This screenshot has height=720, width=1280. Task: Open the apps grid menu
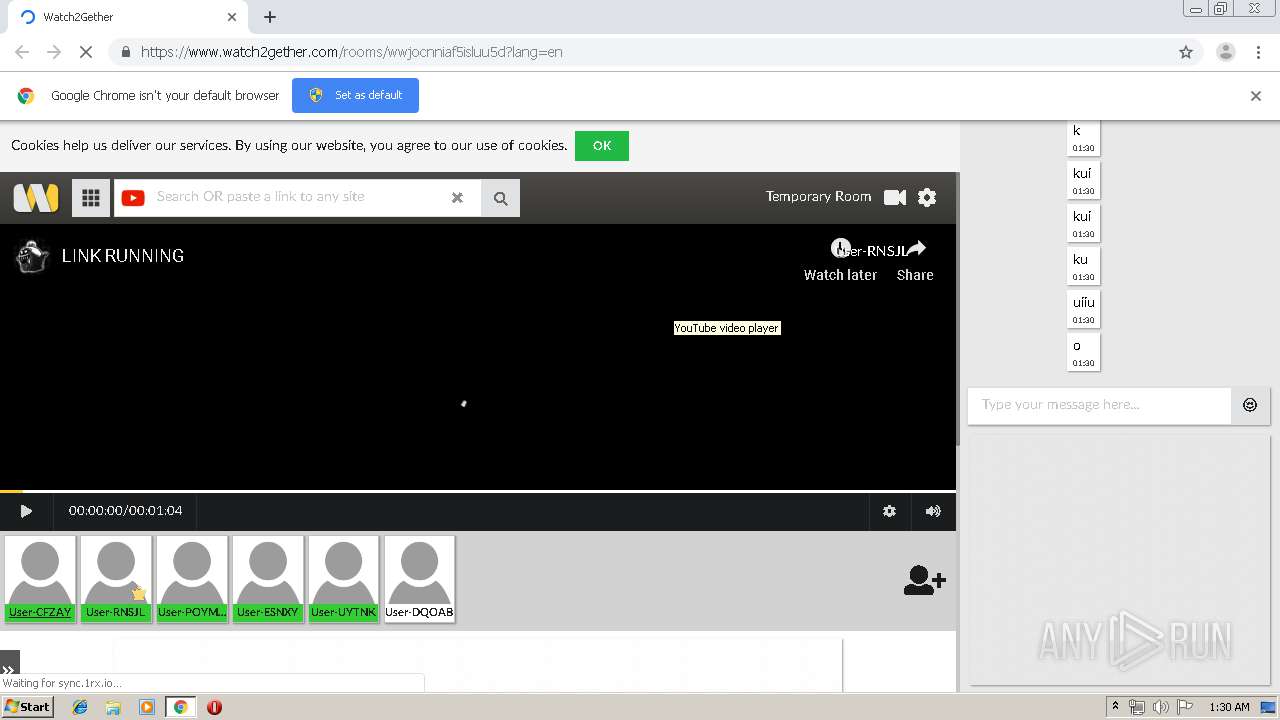pos(91,198)
